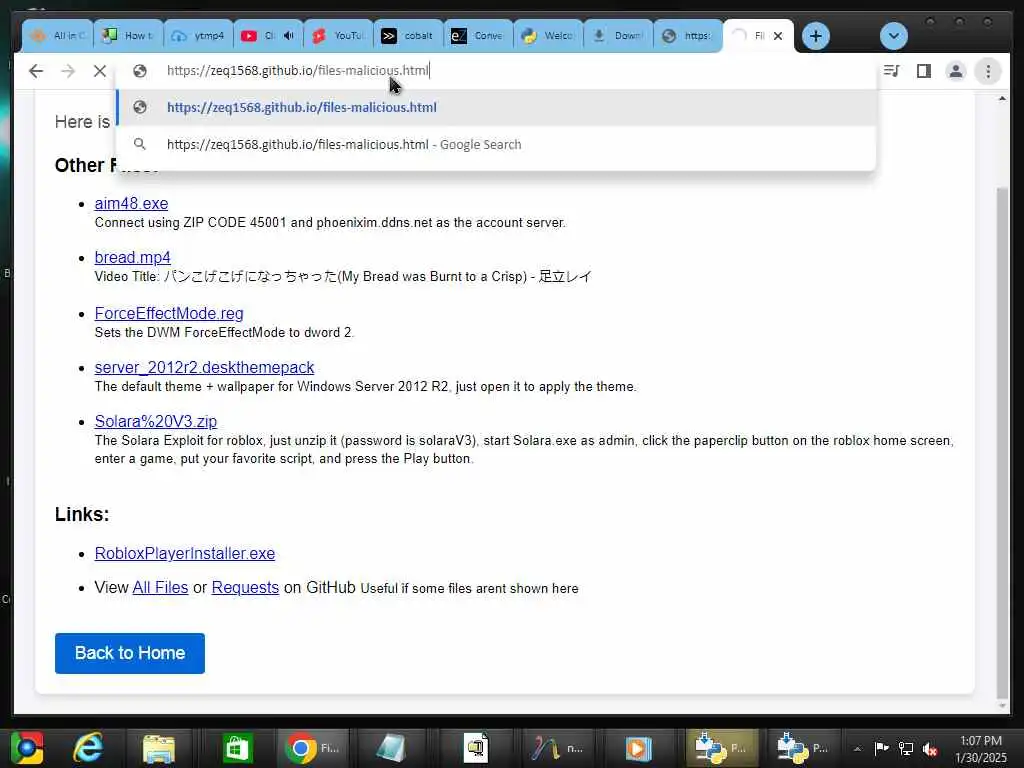
Task: Switch to the Python 'Welco' tab
Action: point(549,36)
